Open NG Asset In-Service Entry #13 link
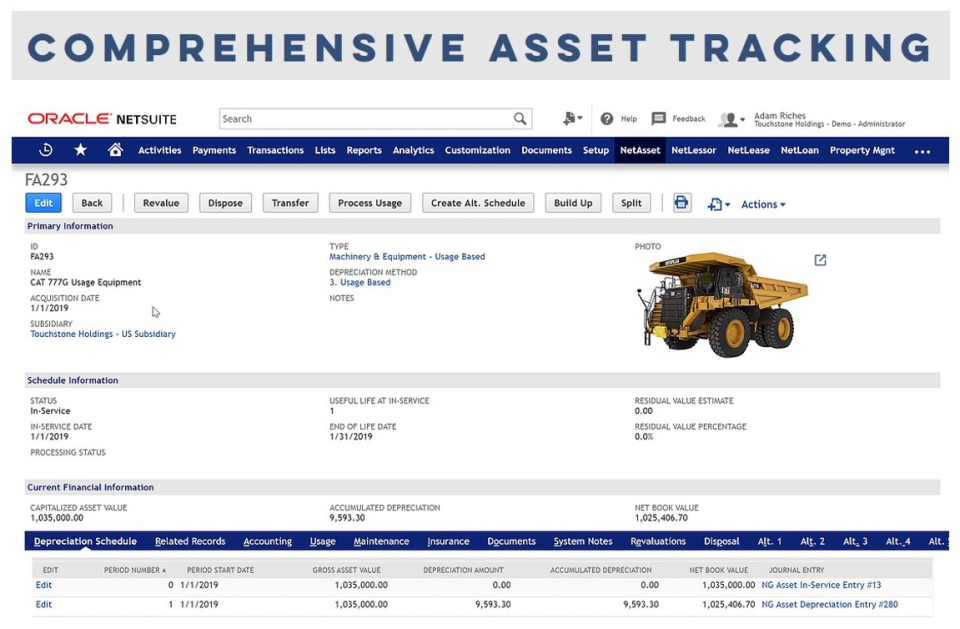The image size is (960, 629). [x=821, y=585]
